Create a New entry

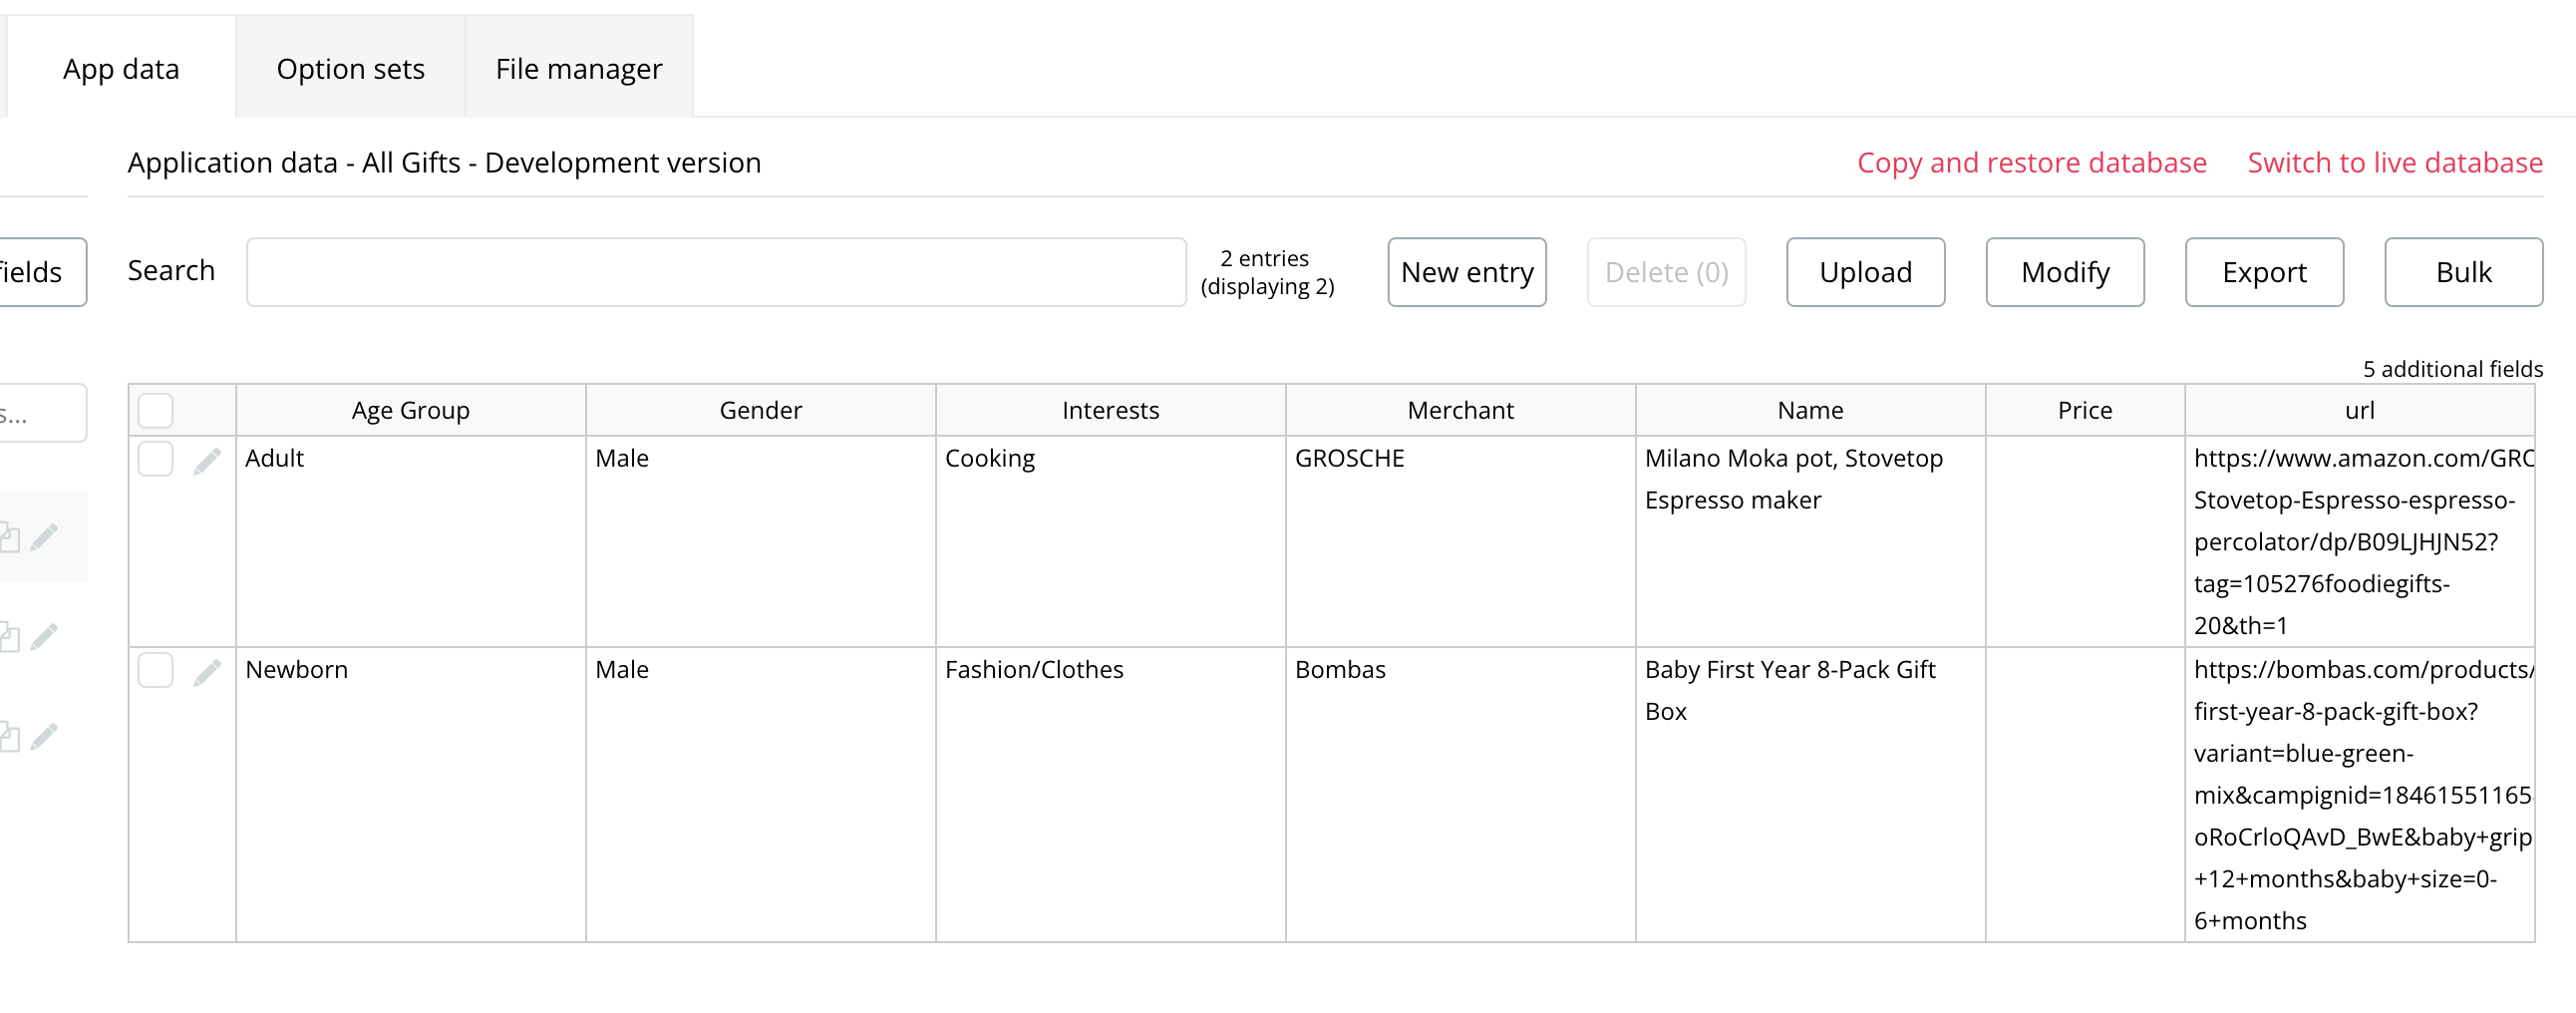1466,271
